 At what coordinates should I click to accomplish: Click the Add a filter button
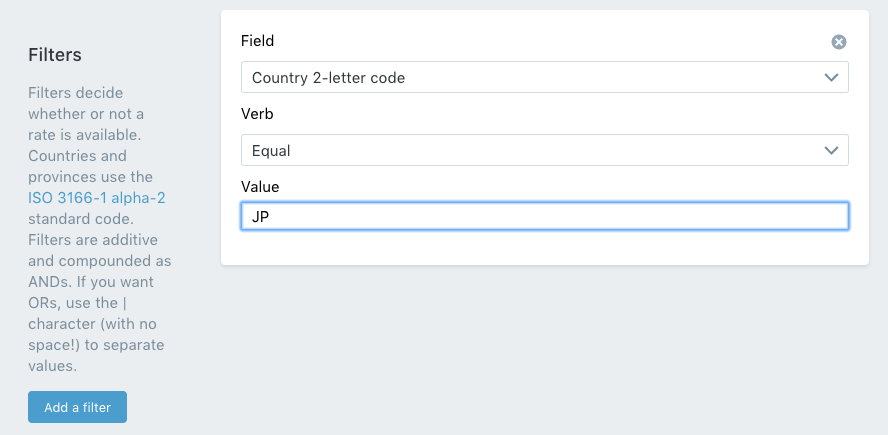tap(78, 407)
